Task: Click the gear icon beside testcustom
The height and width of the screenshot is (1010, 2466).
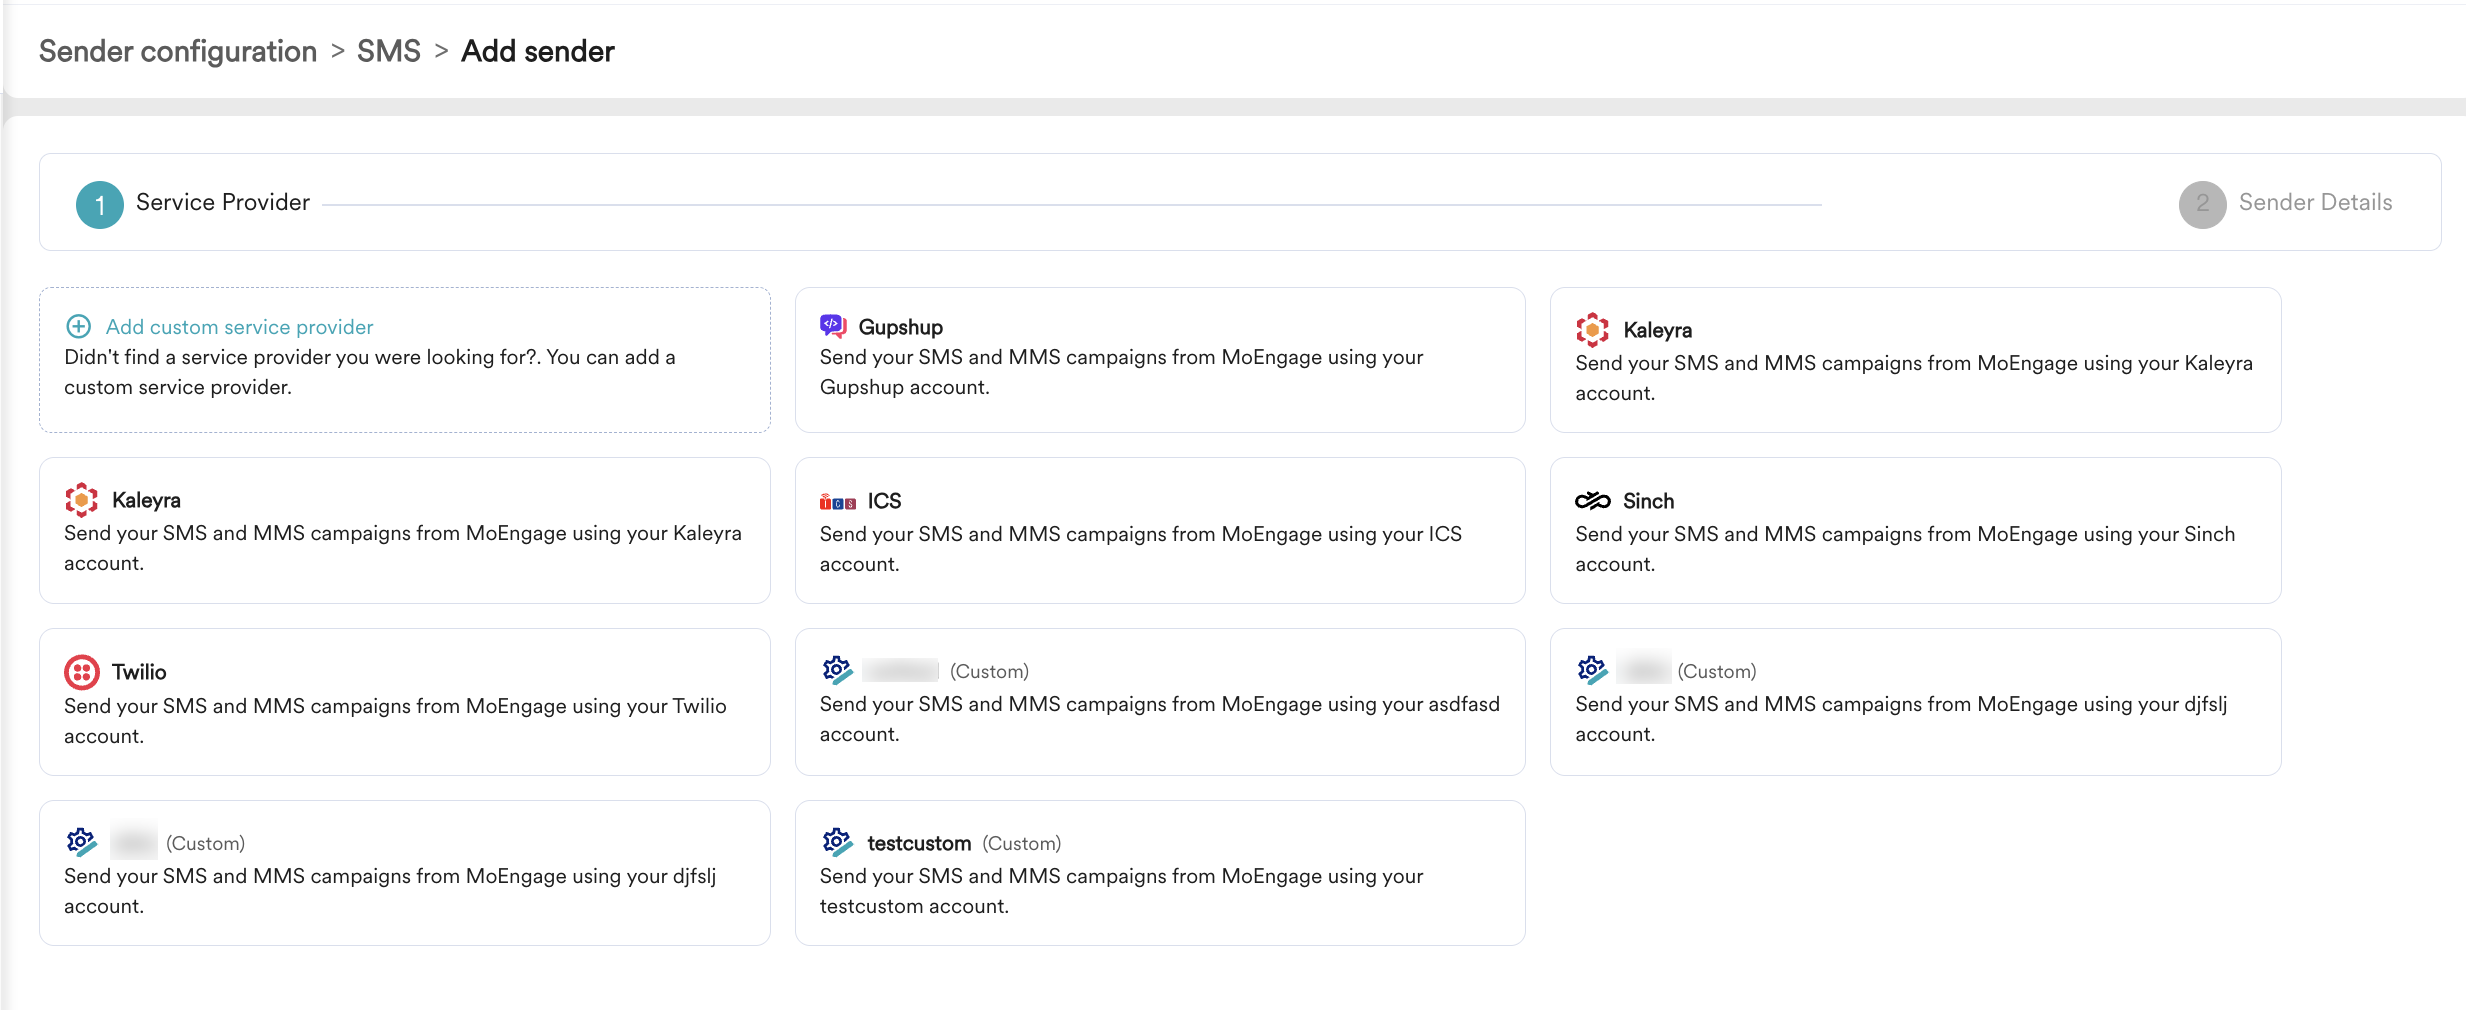Action: (837, 842)
